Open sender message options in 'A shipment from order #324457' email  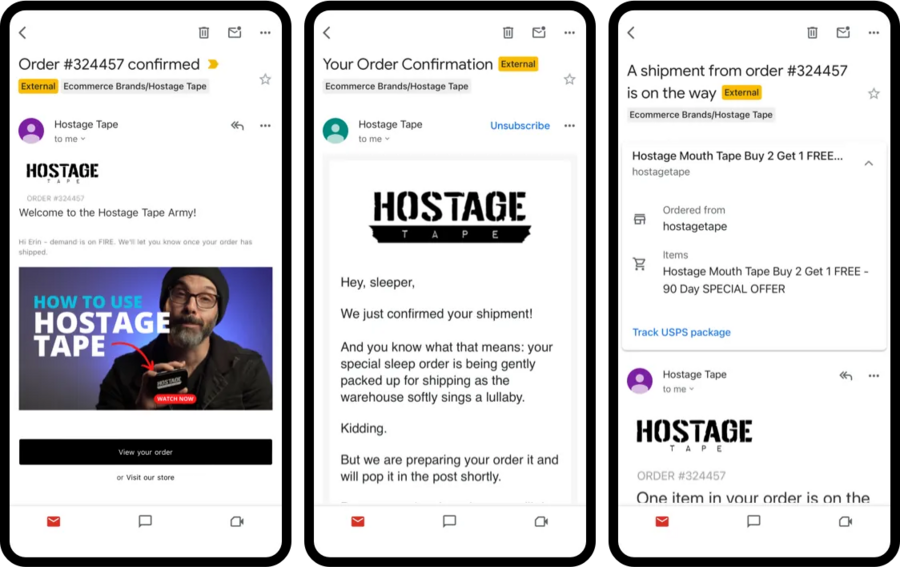[x=874, y=376]
